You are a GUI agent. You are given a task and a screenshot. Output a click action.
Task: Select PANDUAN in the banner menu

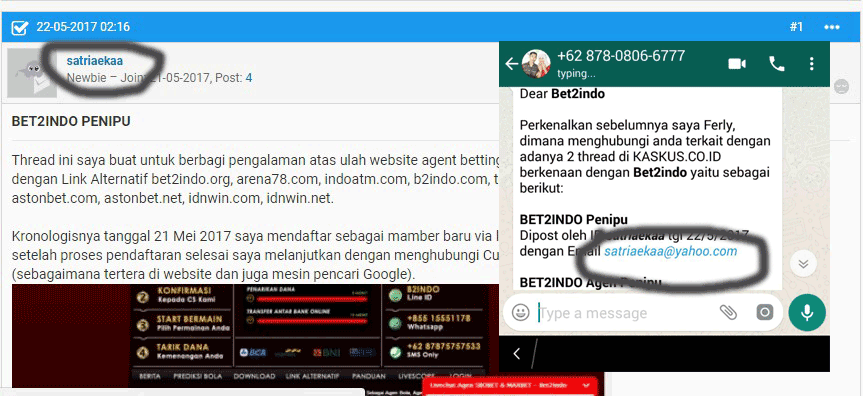tap(369, 376)
